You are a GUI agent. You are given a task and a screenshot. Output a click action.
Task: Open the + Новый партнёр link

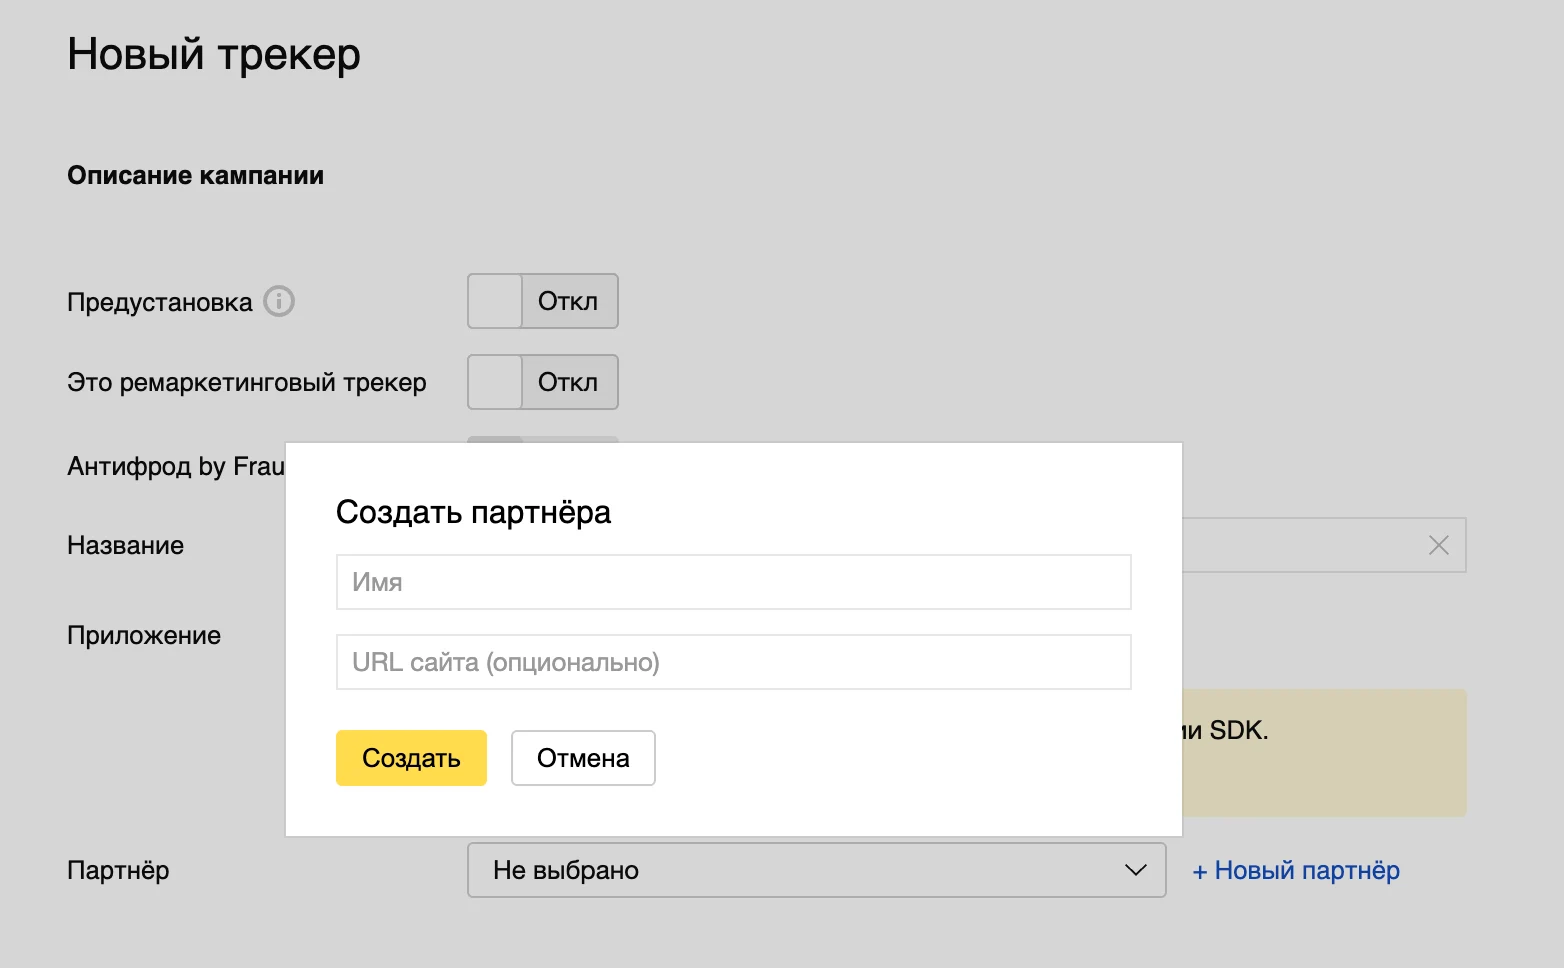(x=1295, y=870)
